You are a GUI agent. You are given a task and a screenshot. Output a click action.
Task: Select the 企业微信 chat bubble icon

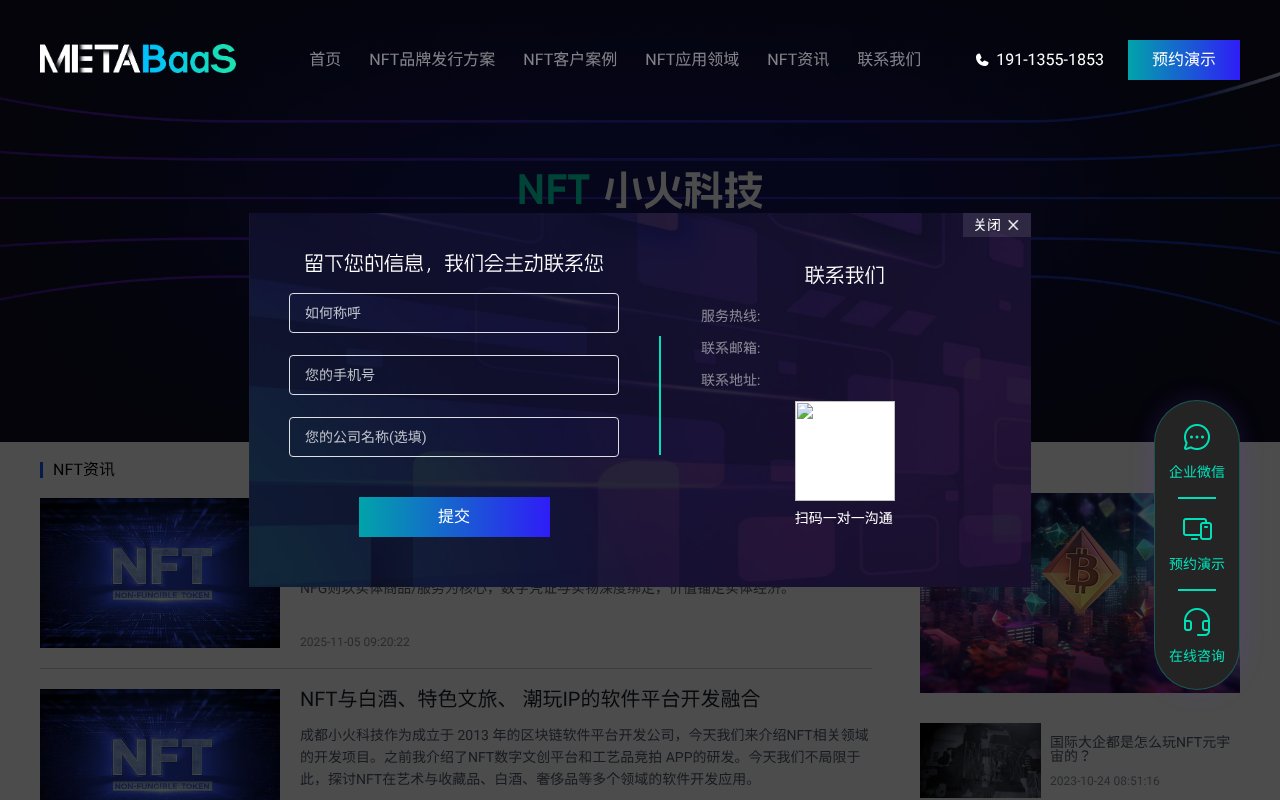tap(1197, 437)
